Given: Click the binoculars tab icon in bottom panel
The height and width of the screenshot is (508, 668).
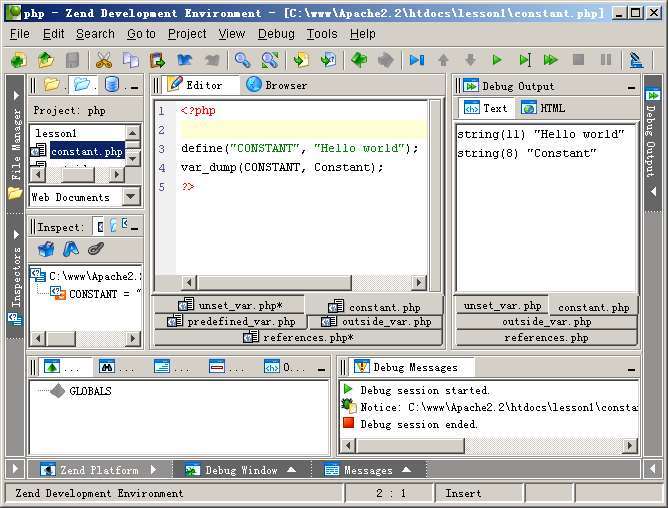Looking at the screenshot, I should [107, 367].
